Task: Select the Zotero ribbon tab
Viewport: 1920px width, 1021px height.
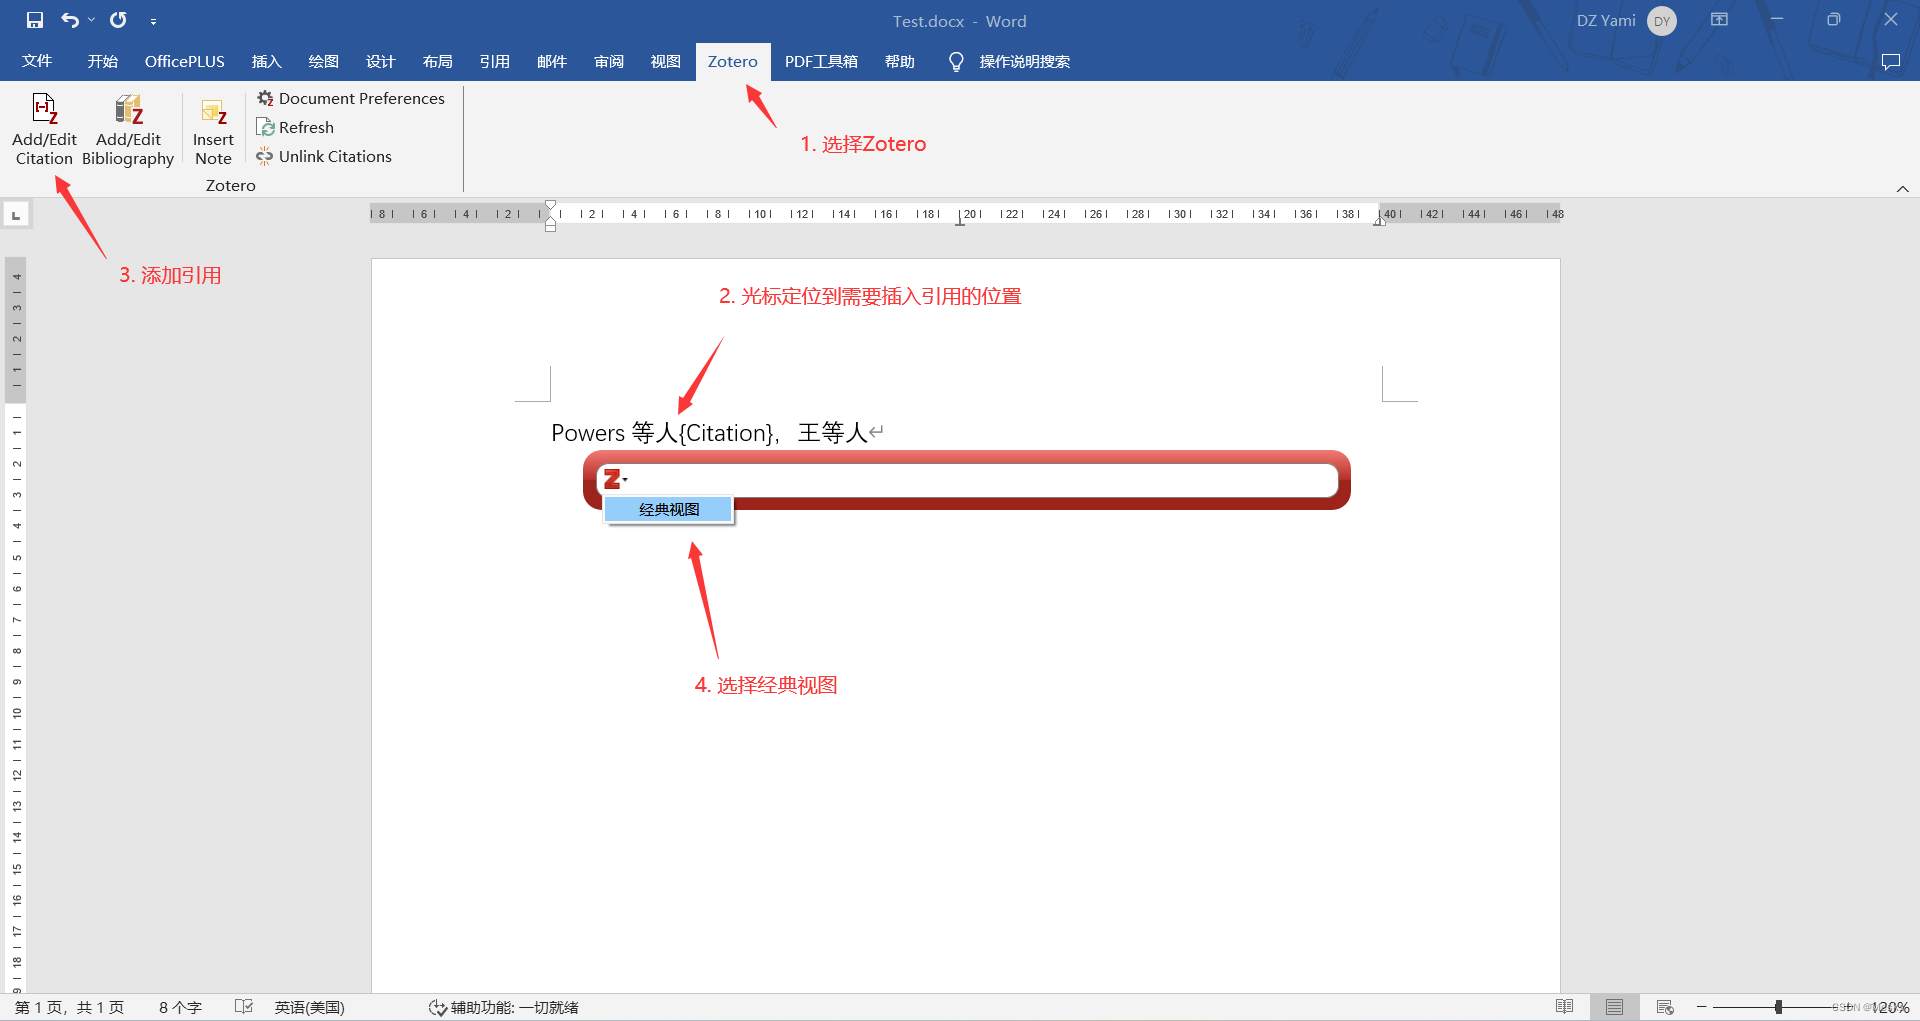Action: [733, 61]
